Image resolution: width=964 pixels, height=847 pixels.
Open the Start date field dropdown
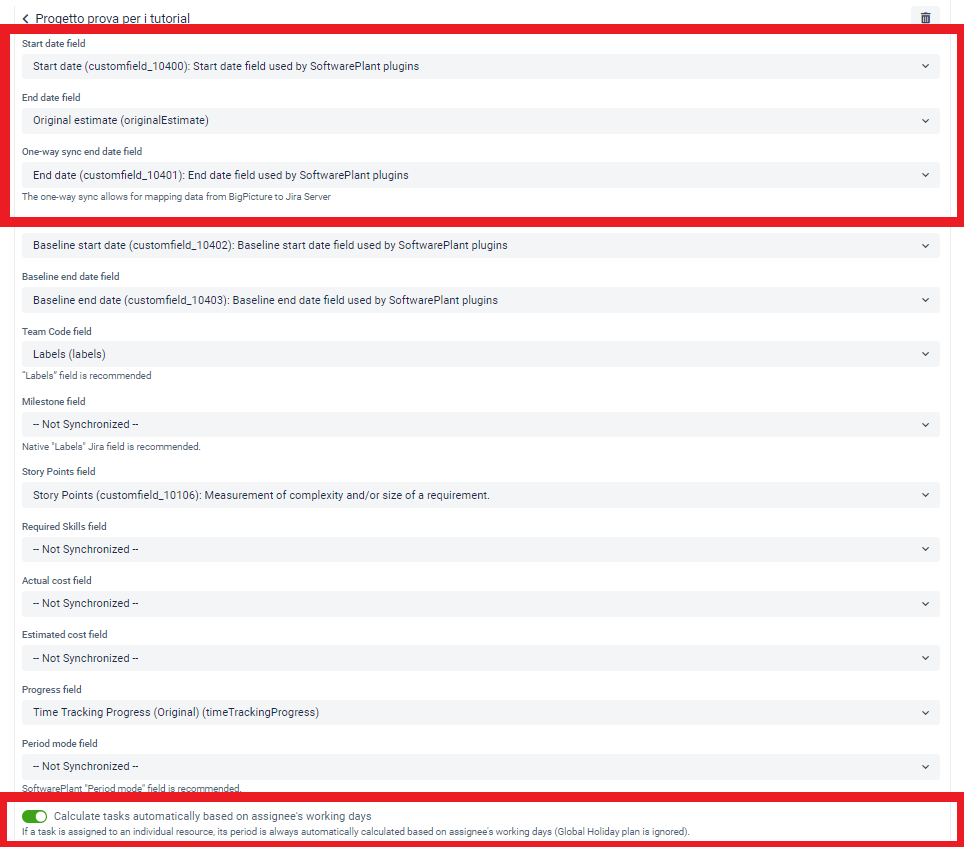(480, 66)
